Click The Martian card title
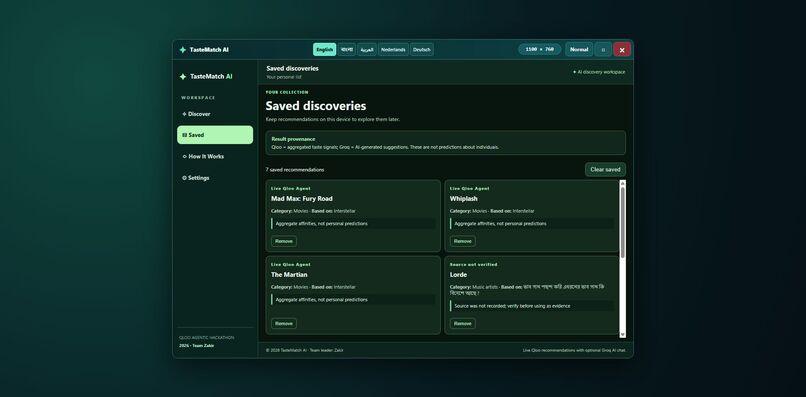The height and width of the screenshot is (397, 806). coord(289,275)
